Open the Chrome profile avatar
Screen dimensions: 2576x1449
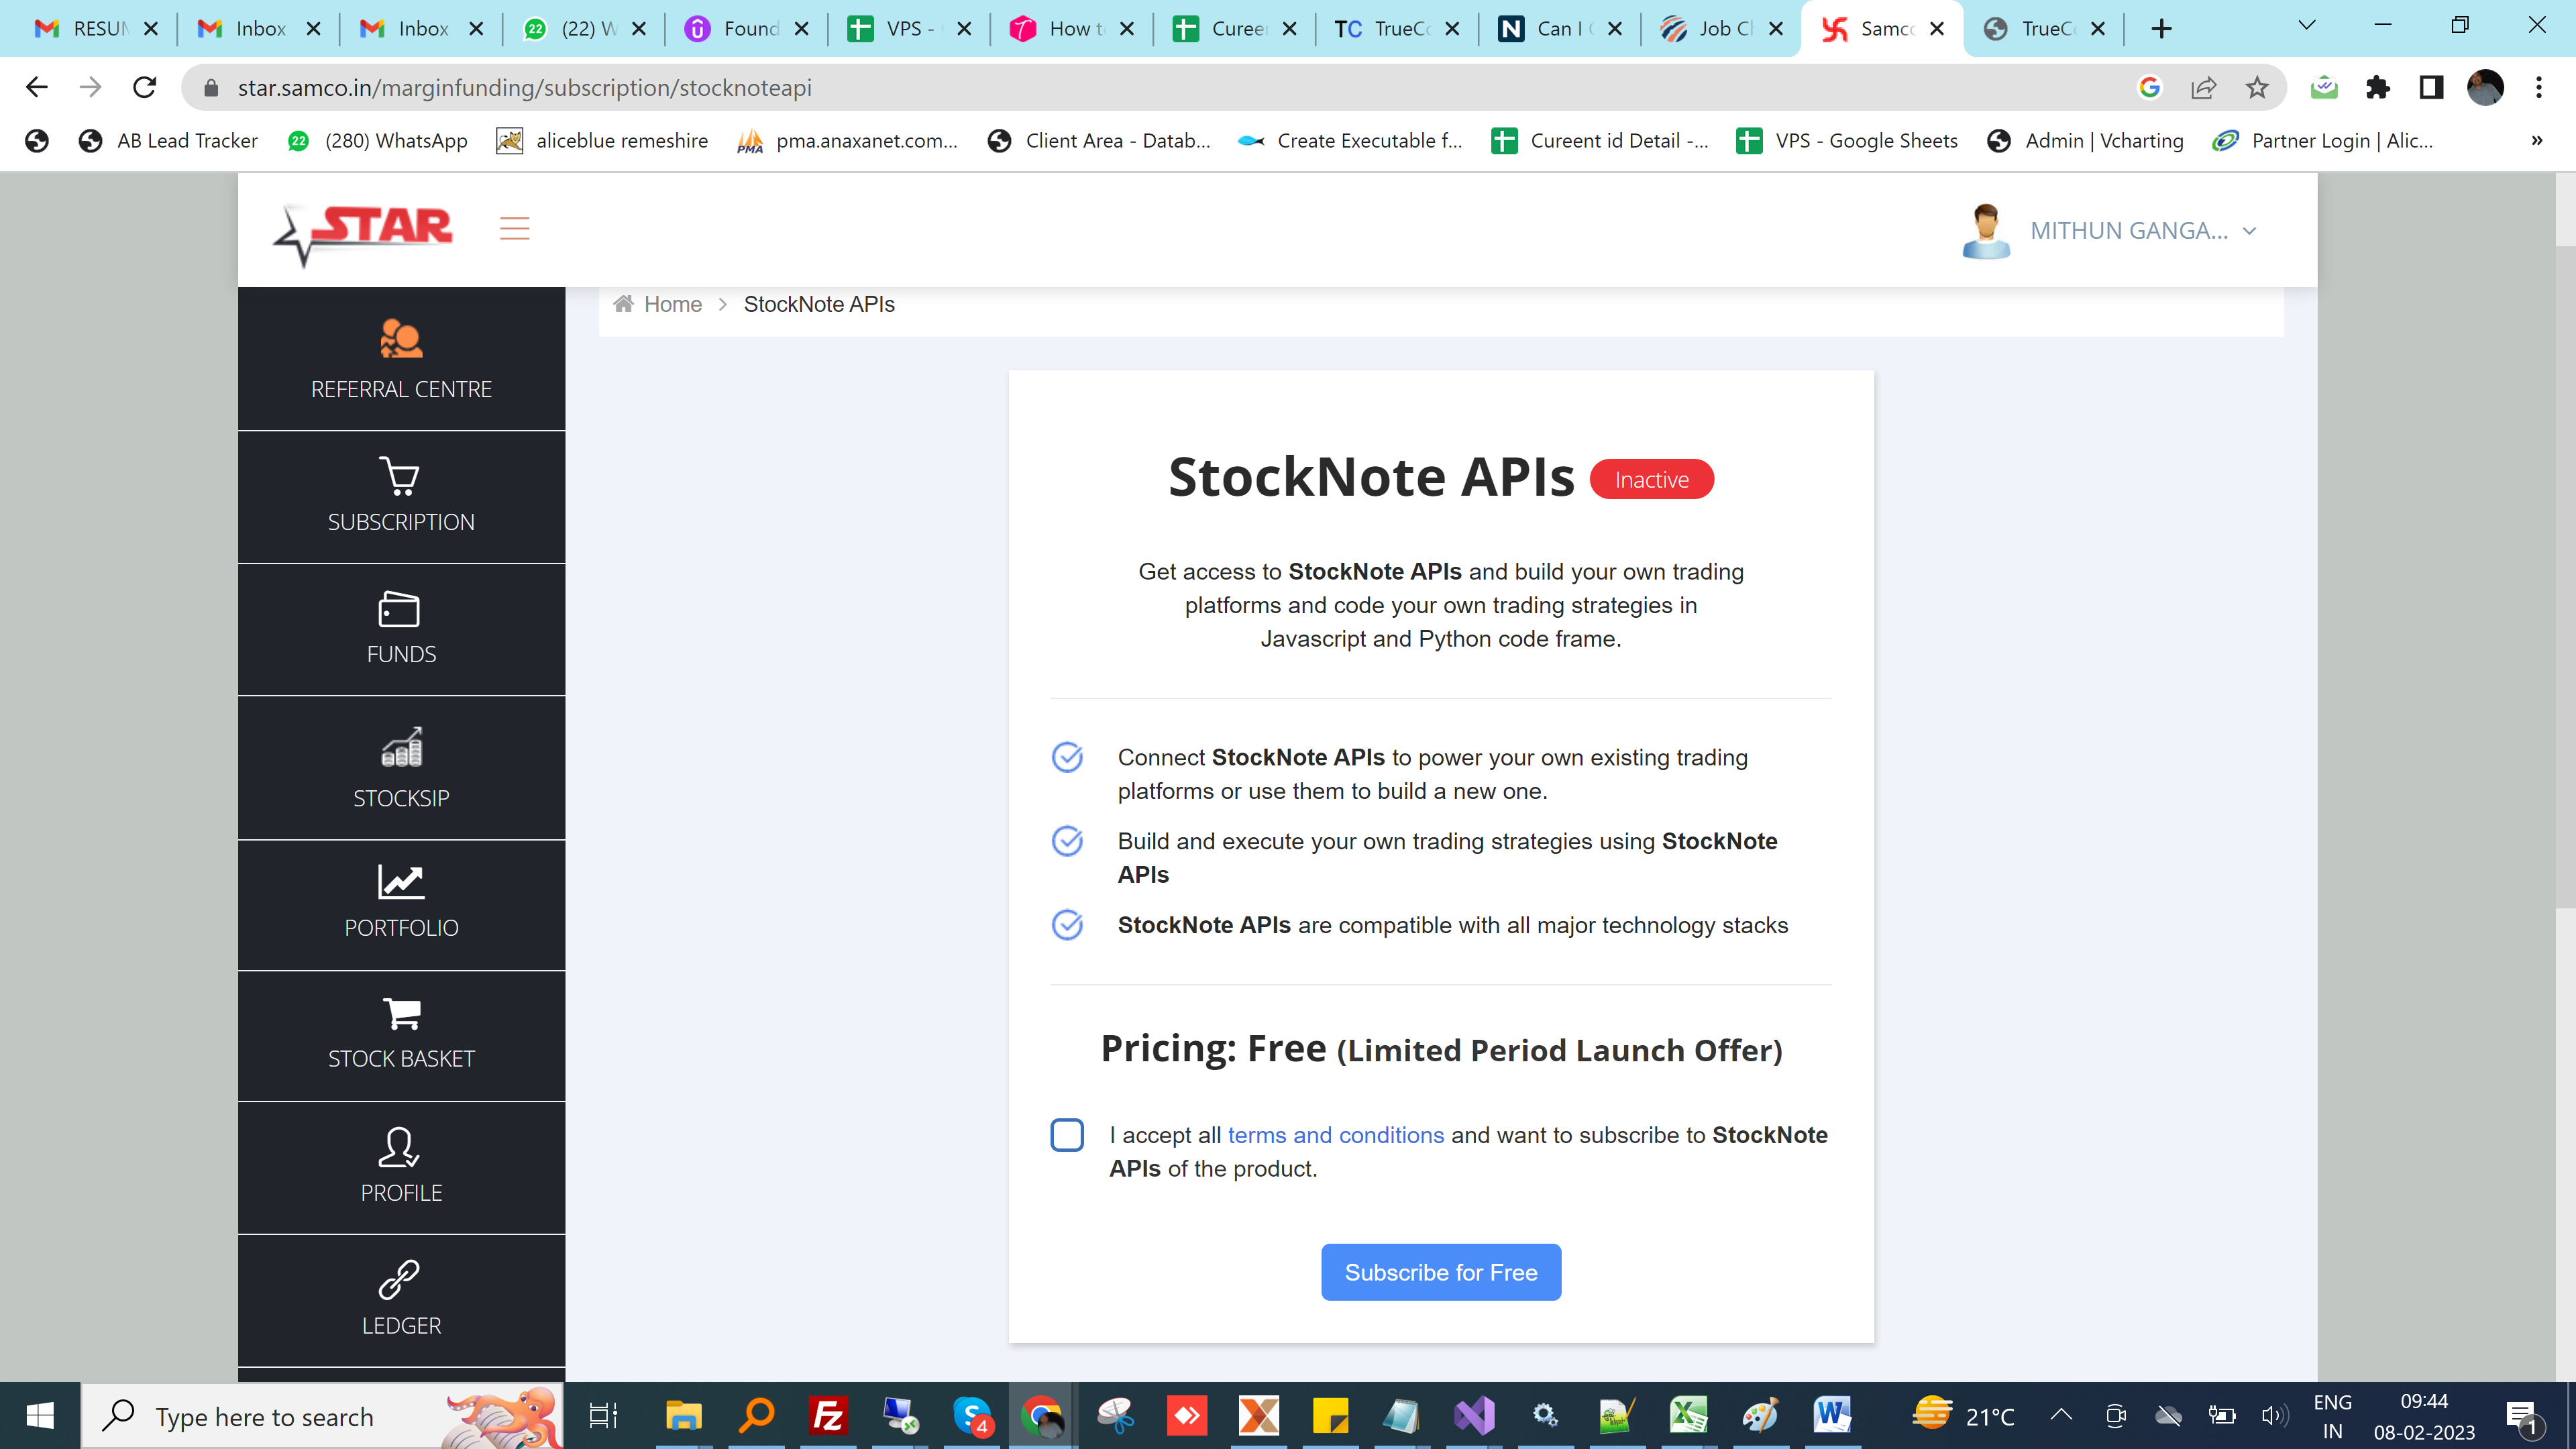coord(2484,88)
